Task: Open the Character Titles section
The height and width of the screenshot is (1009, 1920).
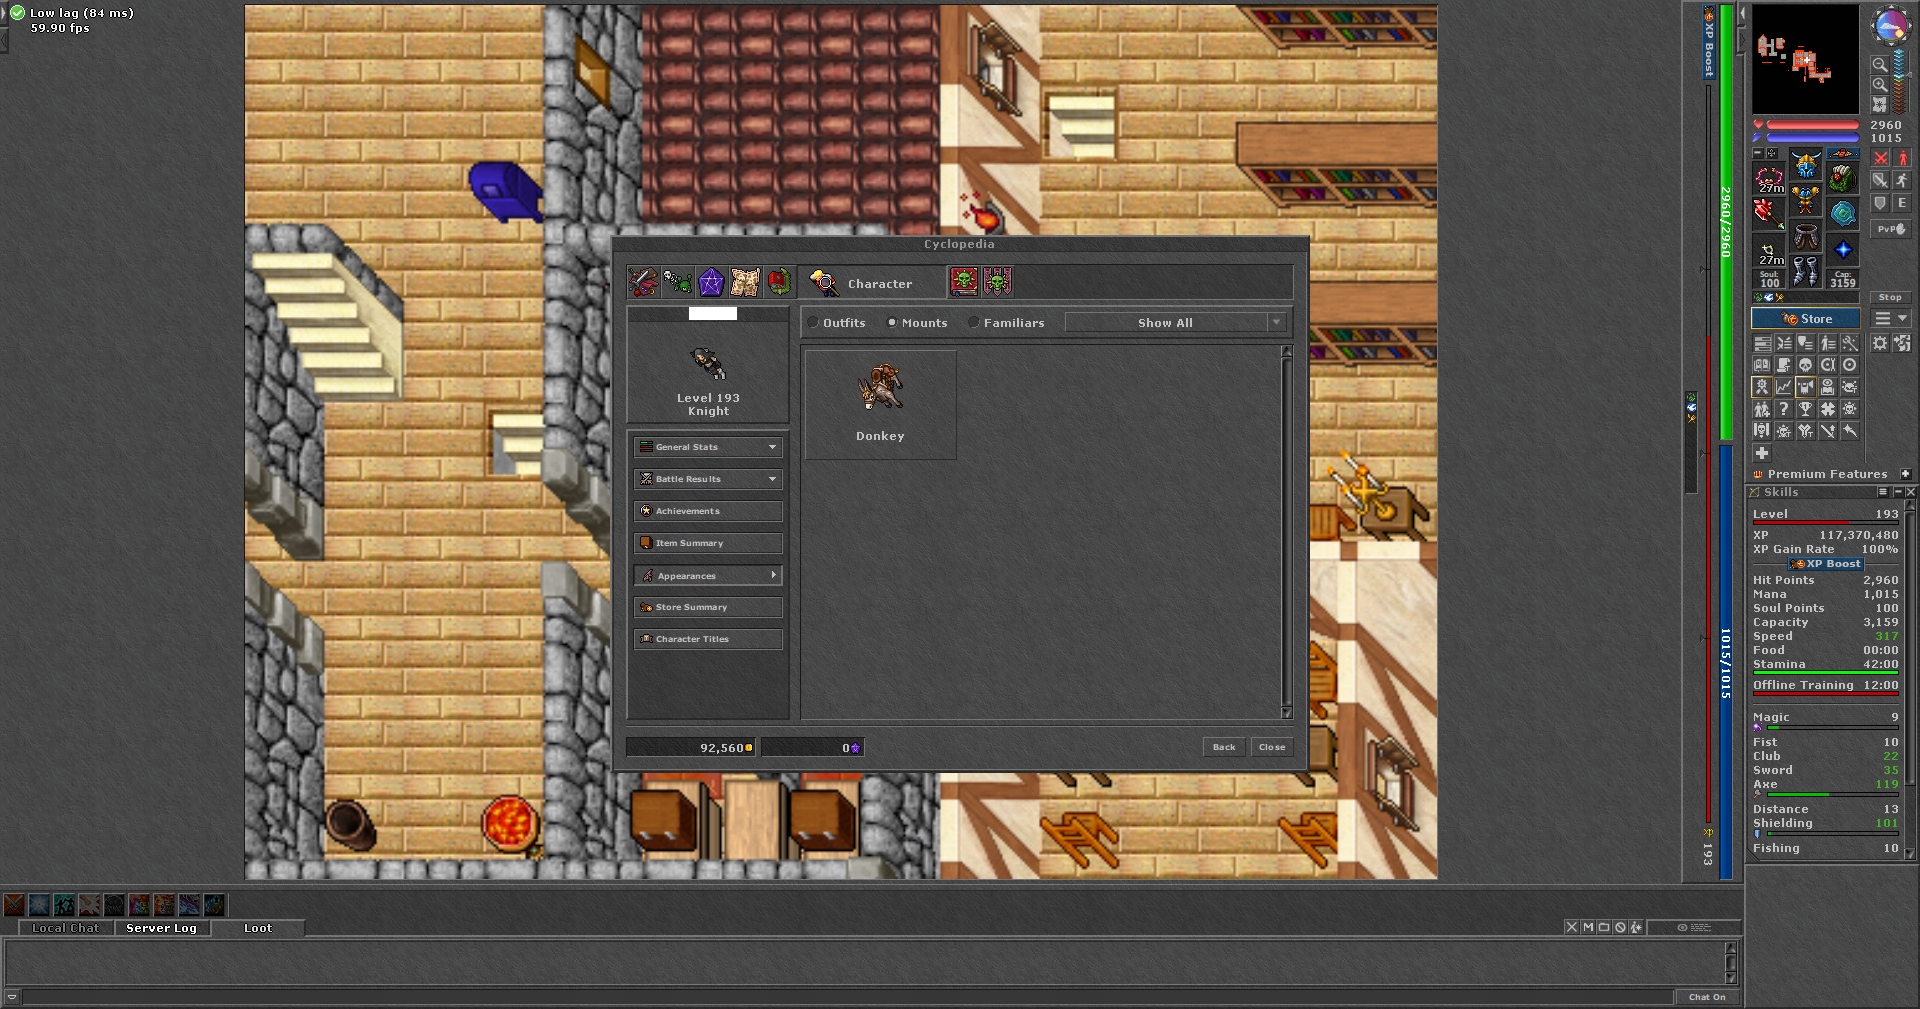Action: pos(708,639)
